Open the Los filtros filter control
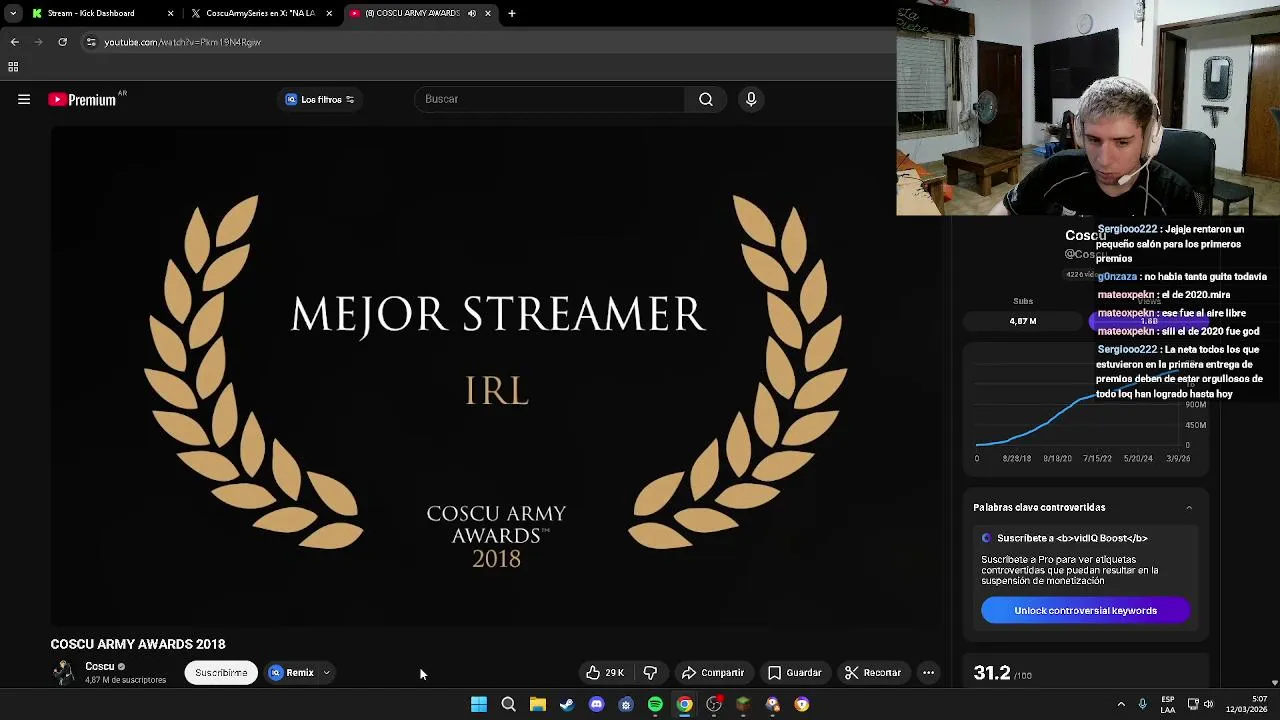The width and height of the screenshot is (1280, 720). [320, 99]
